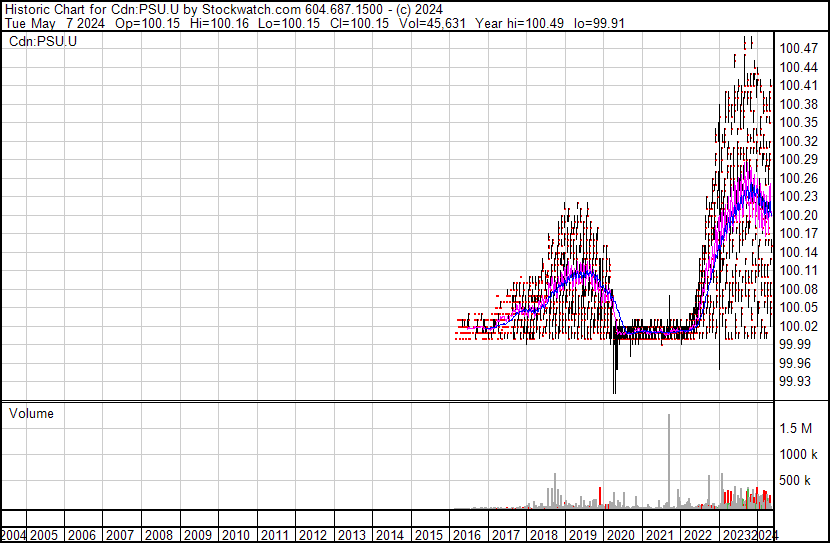Click the Stockwatch.com text in chart title
Viewport: 830px width, 543px height.
250,10
